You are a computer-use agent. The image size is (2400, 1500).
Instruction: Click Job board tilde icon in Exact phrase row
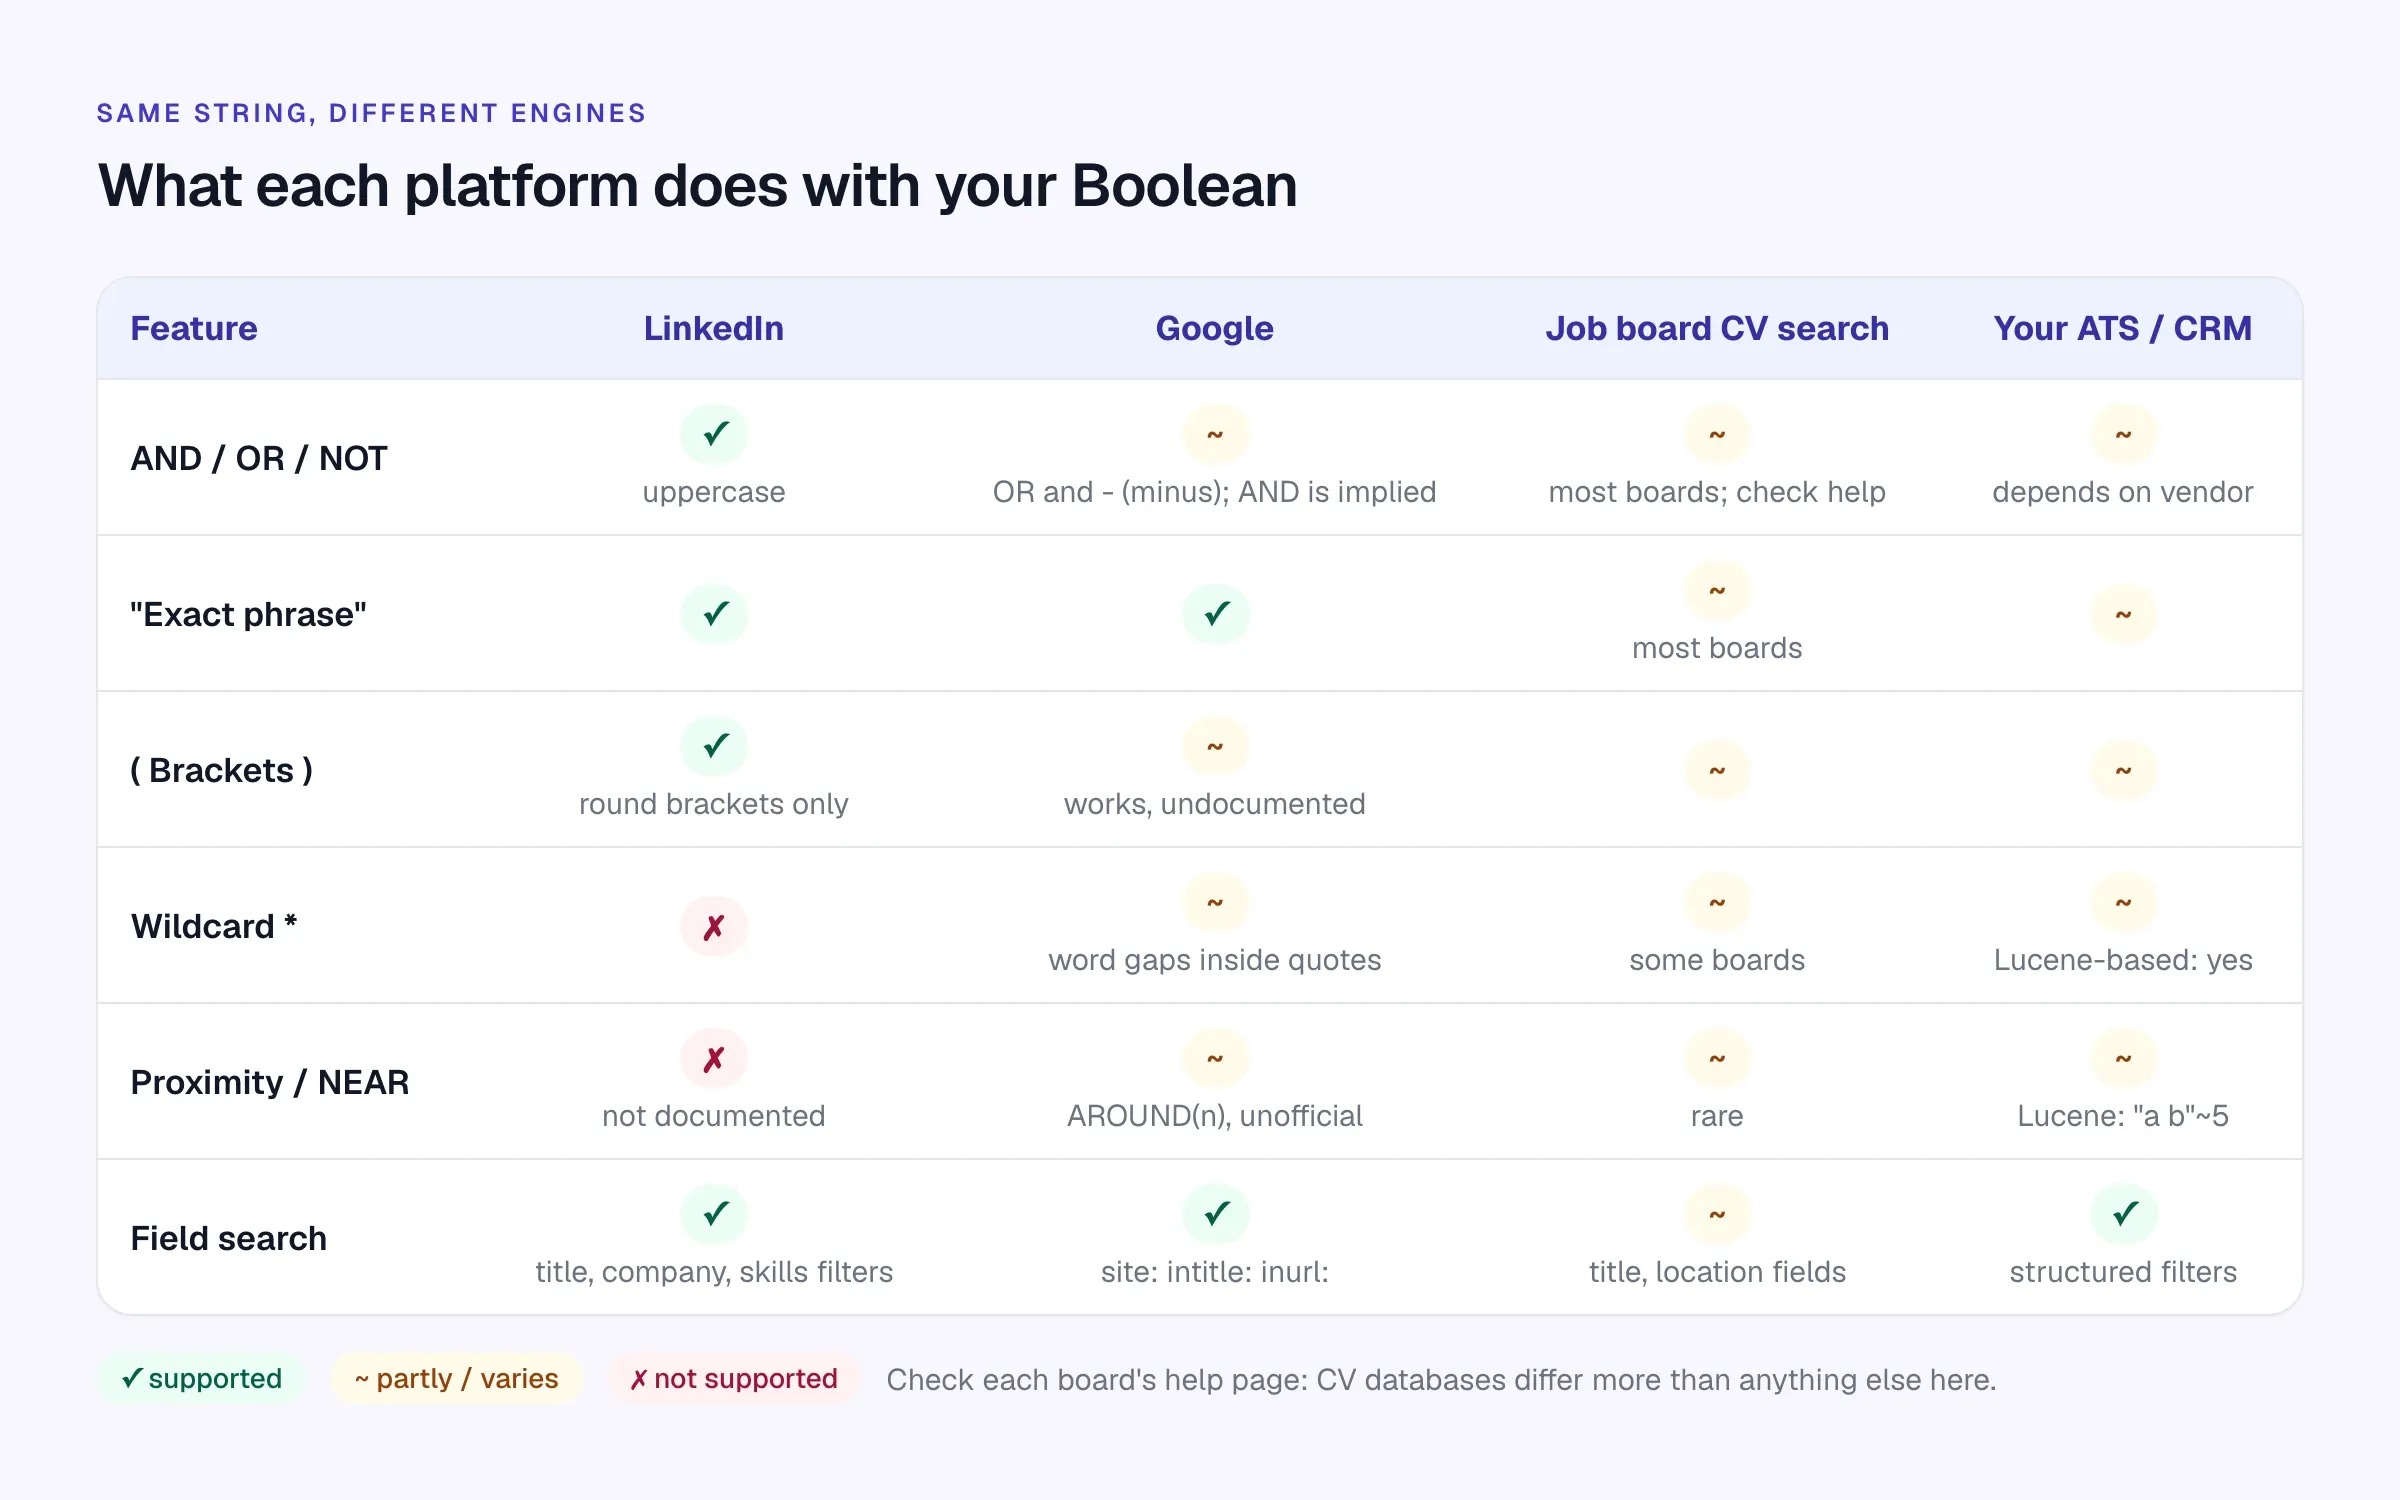1717,590
